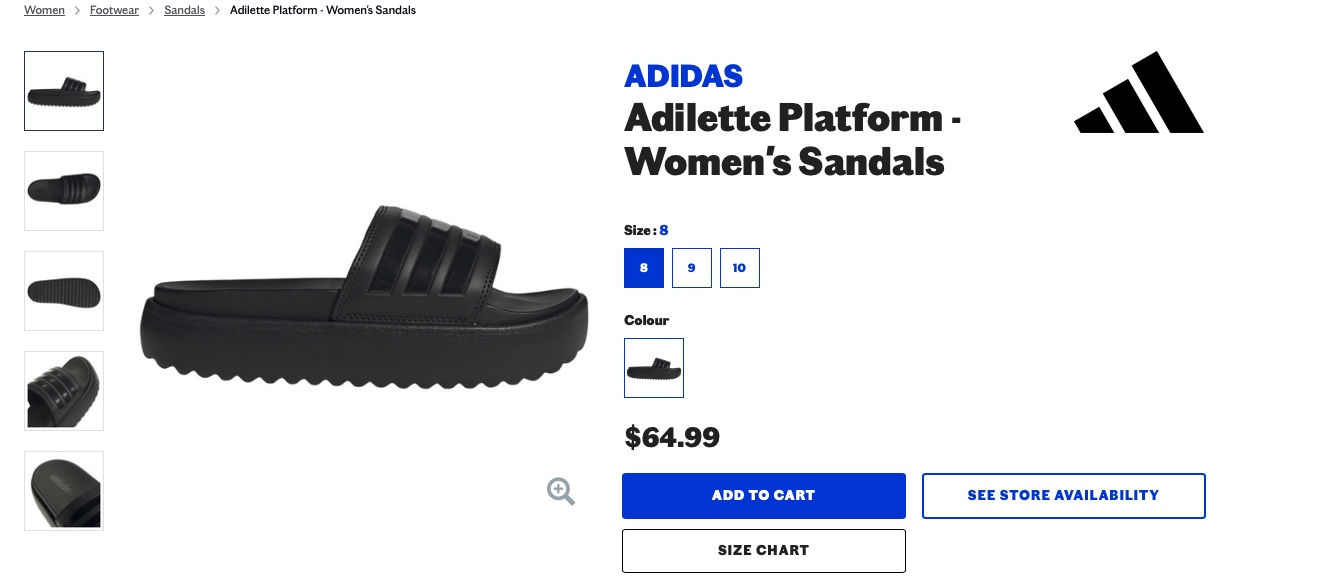Open the Footwear breadcrumb link
The image size is (1338, 587).
click(114, 10)
